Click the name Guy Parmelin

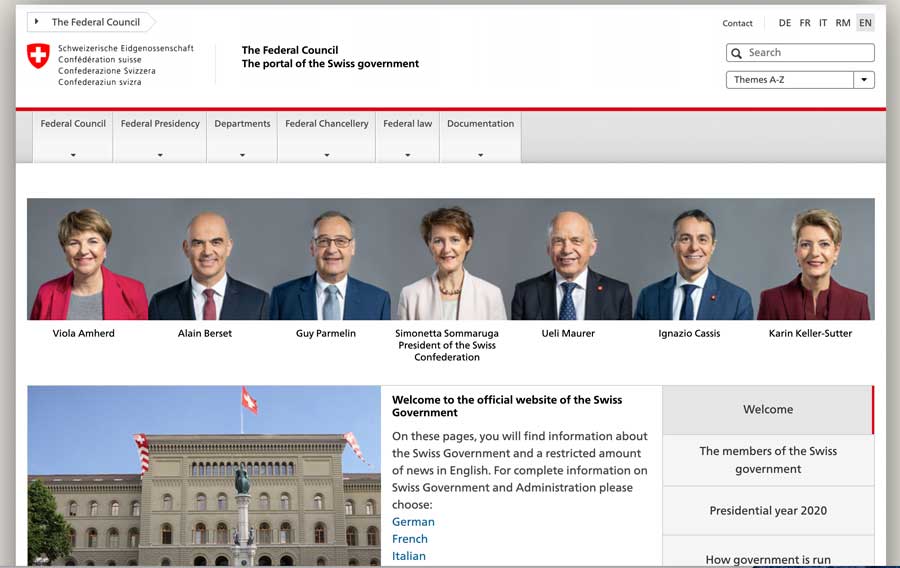pos(326,333)
